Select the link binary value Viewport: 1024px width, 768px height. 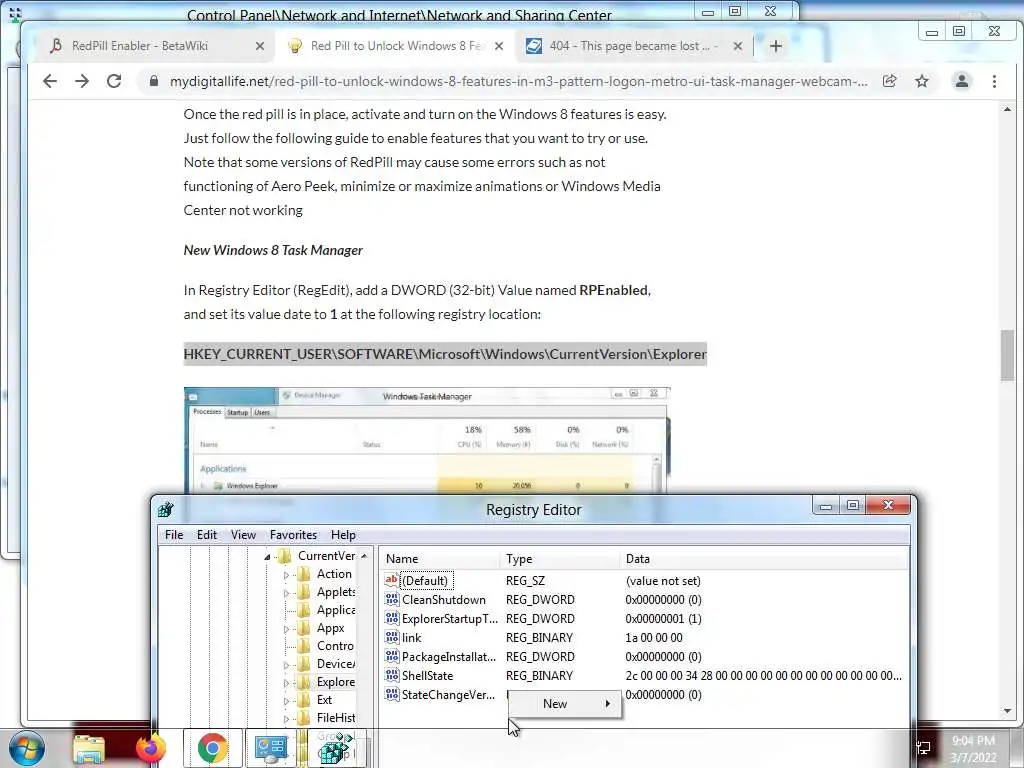[x=411, y=637]
